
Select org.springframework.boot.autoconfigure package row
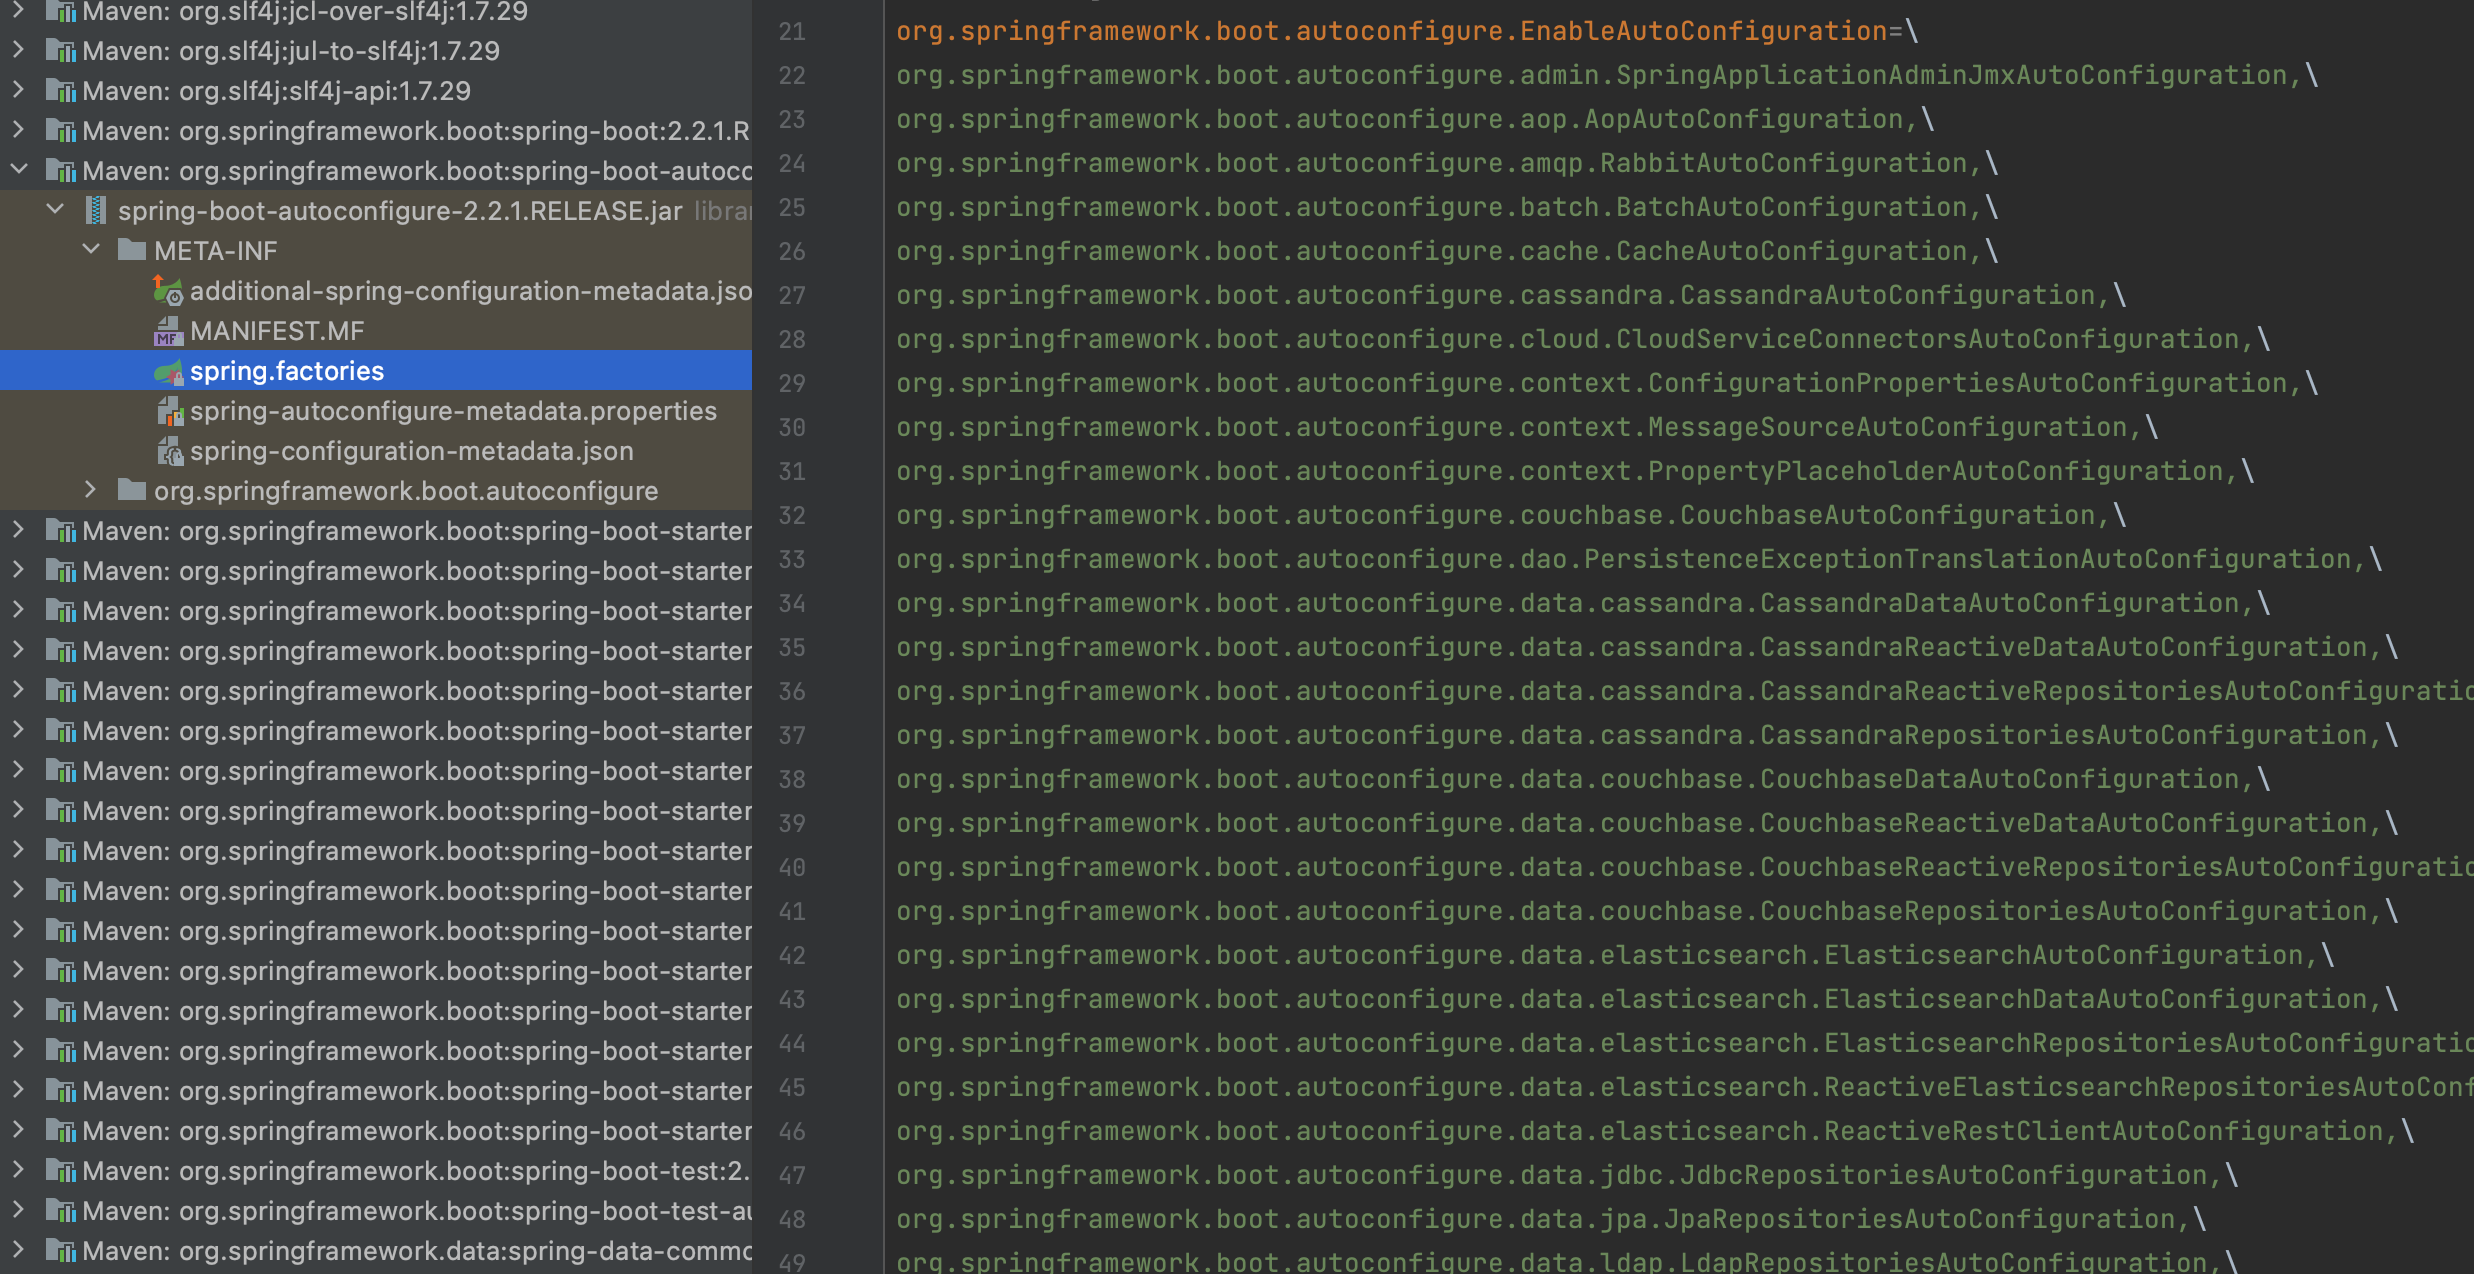pos(376,491)
